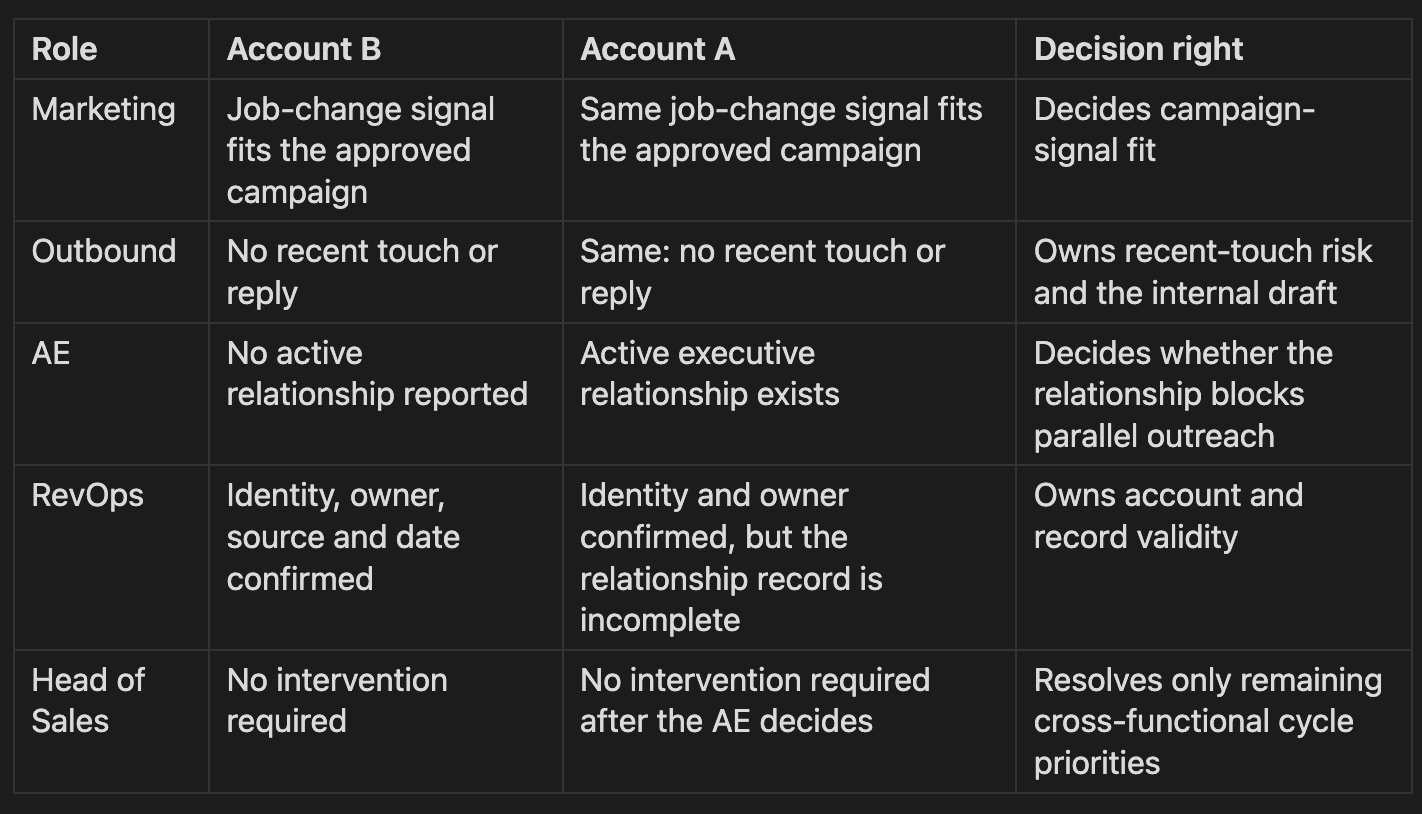Select 'No active relationship reported' cell
Viewport: 1422px width, 814px height.
click(x=386, y=394)
